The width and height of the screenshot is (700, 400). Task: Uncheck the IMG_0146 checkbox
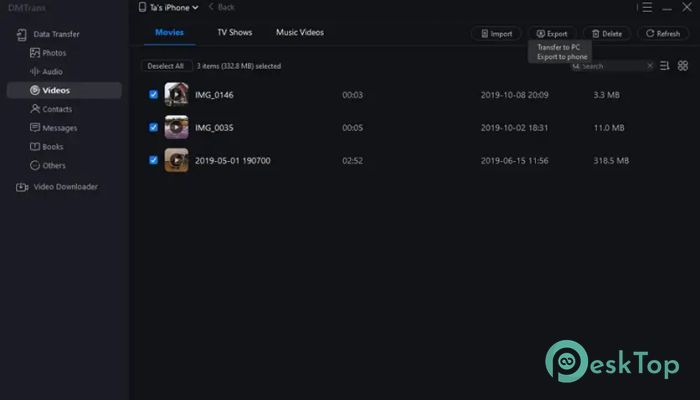click(x=153, y=94)
